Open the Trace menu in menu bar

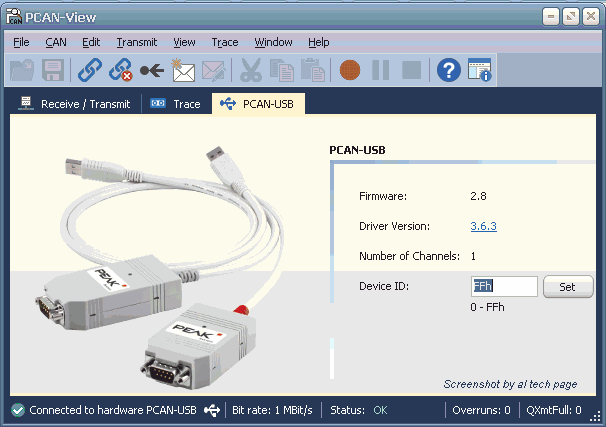tap(225, 42)
